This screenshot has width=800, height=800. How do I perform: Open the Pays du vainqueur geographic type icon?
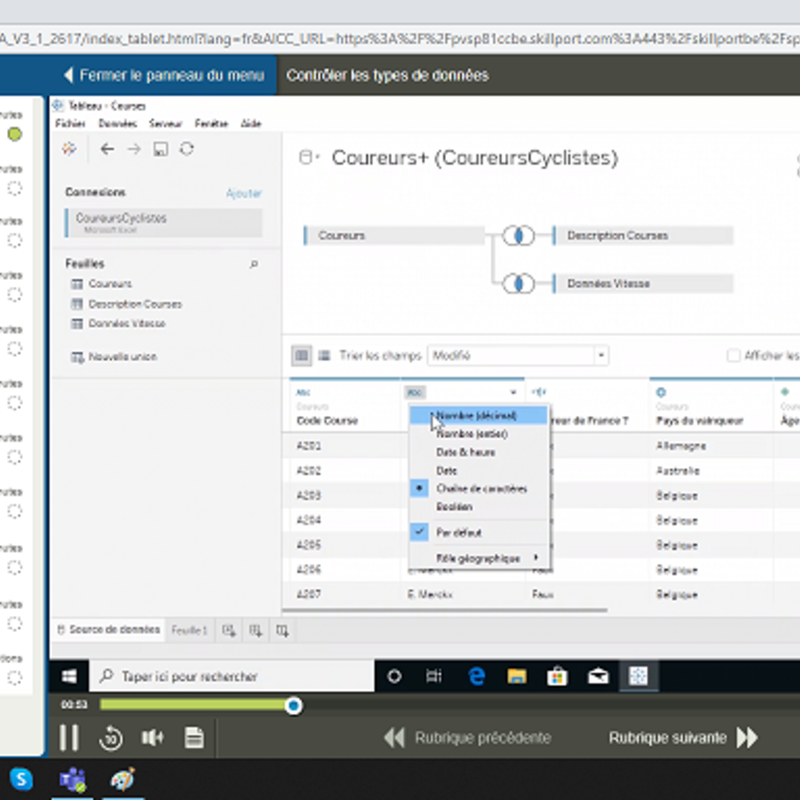click(x=661, y=393)
